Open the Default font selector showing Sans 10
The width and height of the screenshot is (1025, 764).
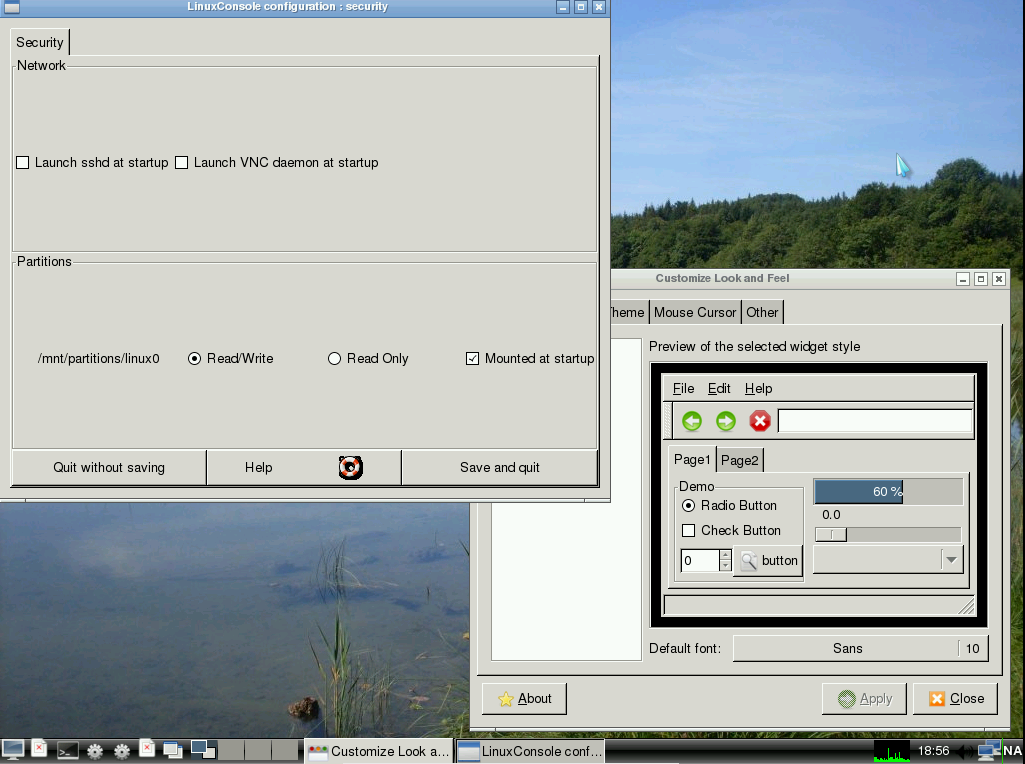click(x=860, y=648)
